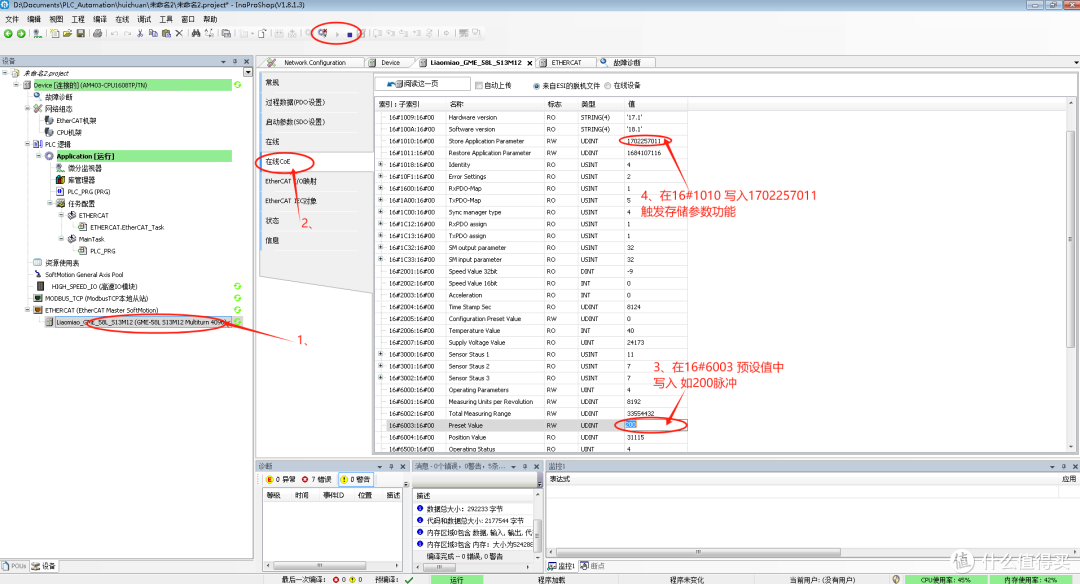
Task: Click the Preset Value 16#6003 value field
Action: [x=655, y=426]
